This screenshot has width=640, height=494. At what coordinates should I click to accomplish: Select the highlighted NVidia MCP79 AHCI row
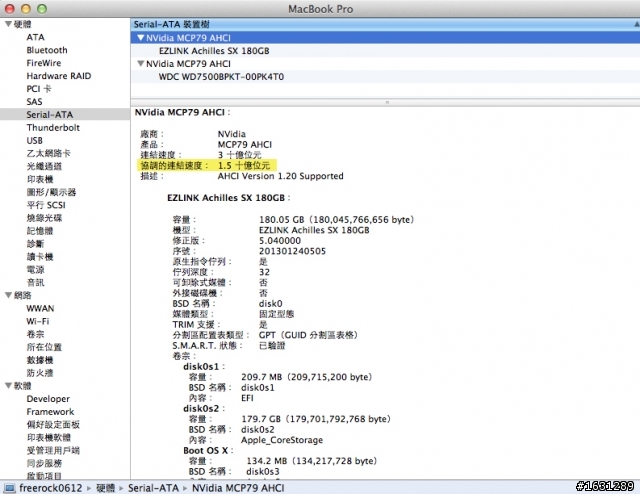[x=385, y=38]
